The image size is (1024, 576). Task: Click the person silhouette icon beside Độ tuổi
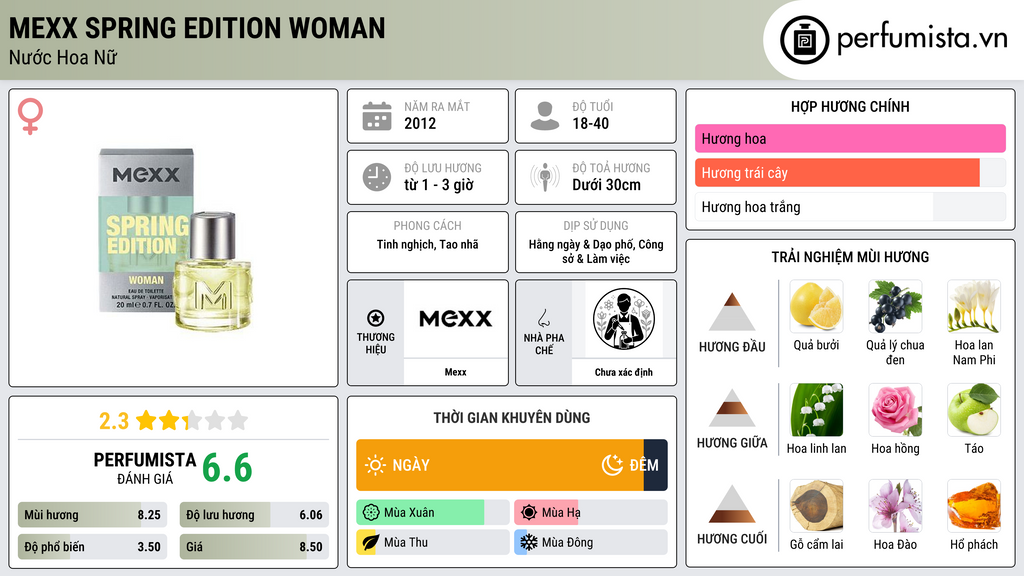click(545, 116)
